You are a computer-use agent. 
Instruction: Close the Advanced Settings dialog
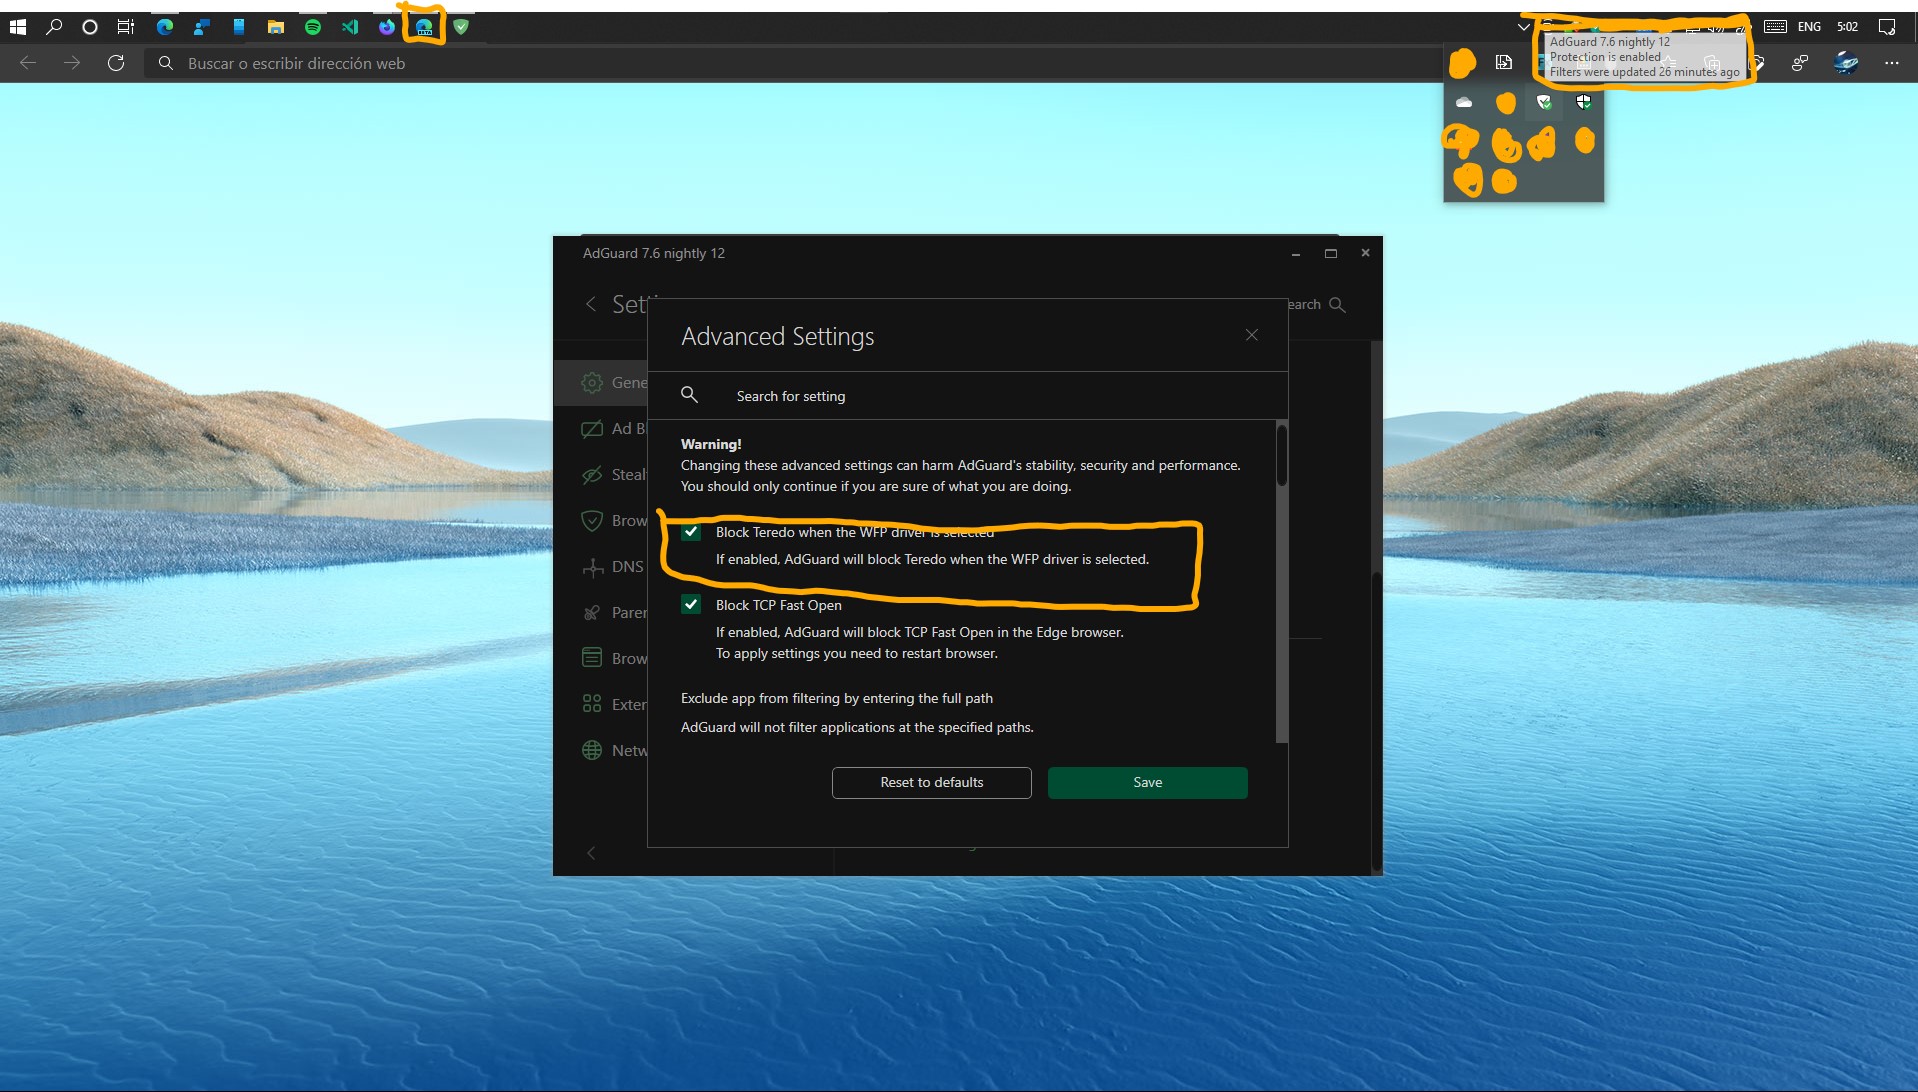pyautogui.click(x=1251, y=335)
